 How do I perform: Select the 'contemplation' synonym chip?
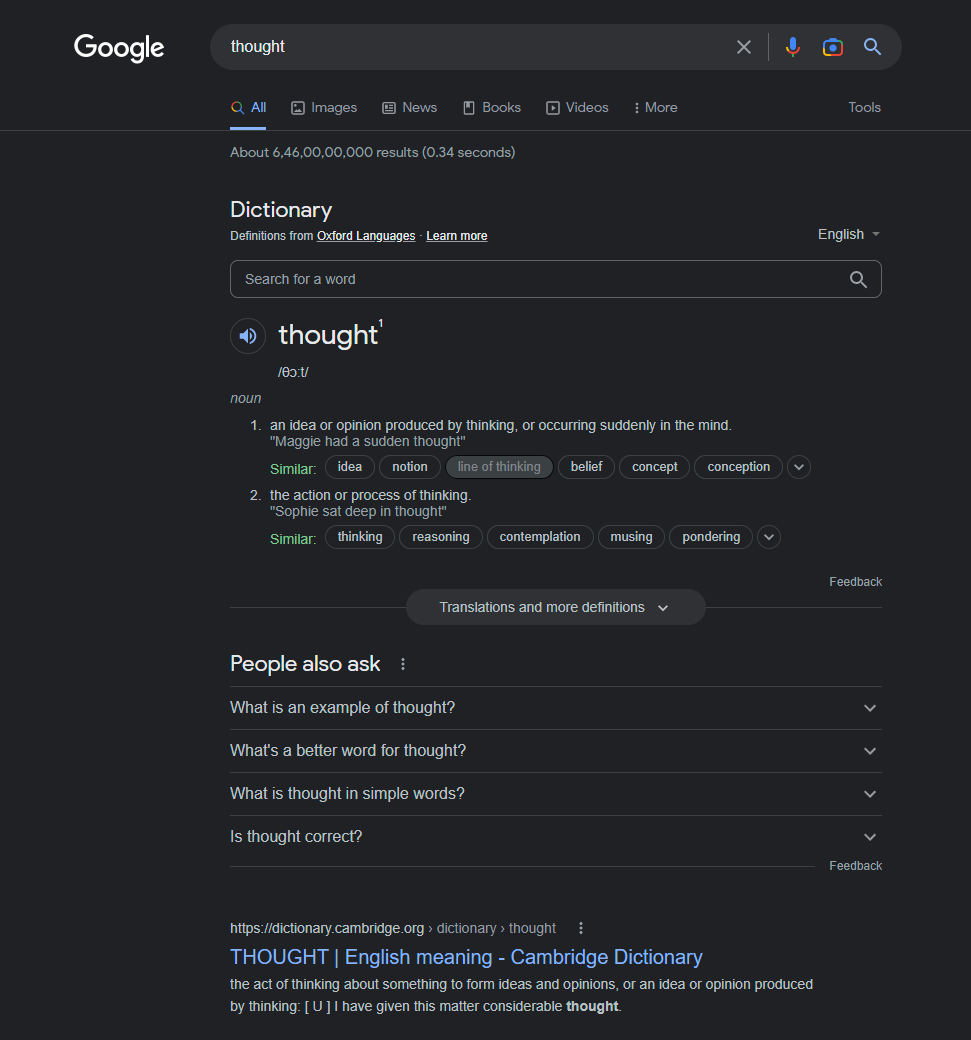click(540, 537)
